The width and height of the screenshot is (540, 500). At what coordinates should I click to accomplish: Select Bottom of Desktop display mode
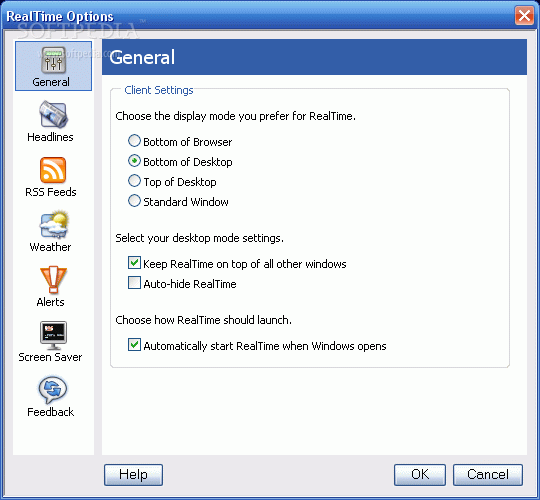pyautogui.click(x=134, y=161)
